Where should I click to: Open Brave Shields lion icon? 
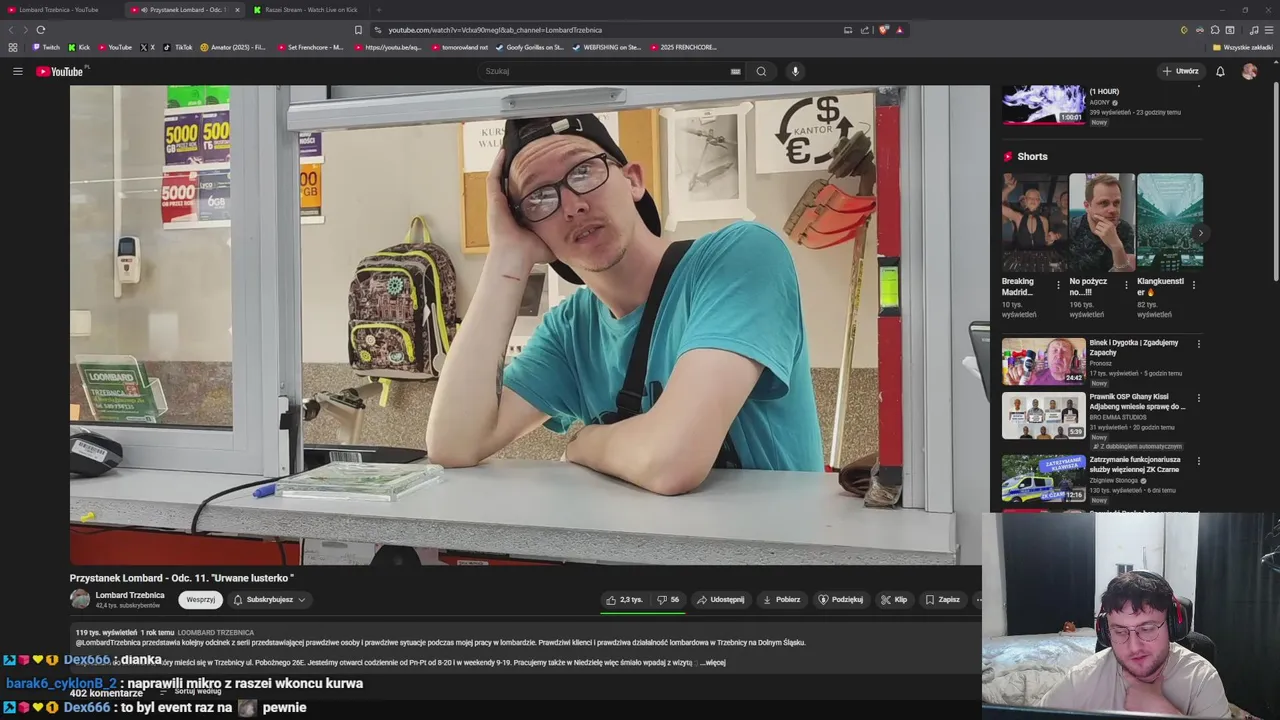coord(883,30)
